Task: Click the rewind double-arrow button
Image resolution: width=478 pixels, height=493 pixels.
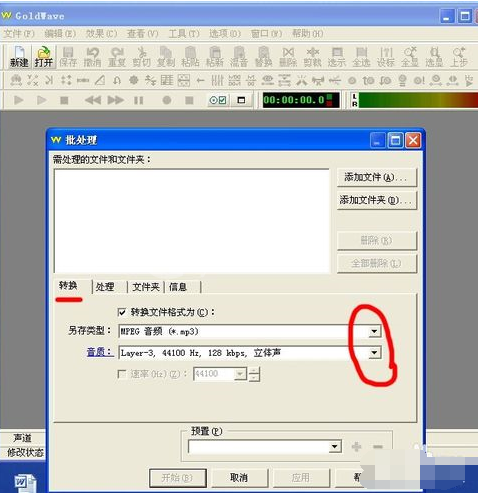Action: click(93, 100)
